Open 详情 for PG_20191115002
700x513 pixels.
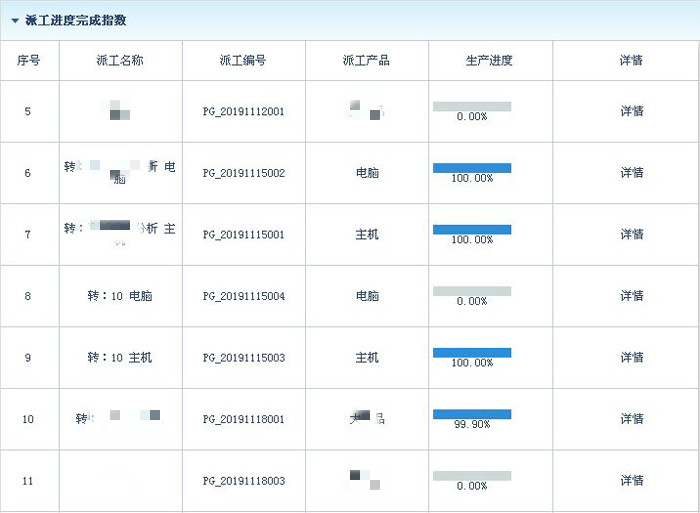click(x=631, y=173)
